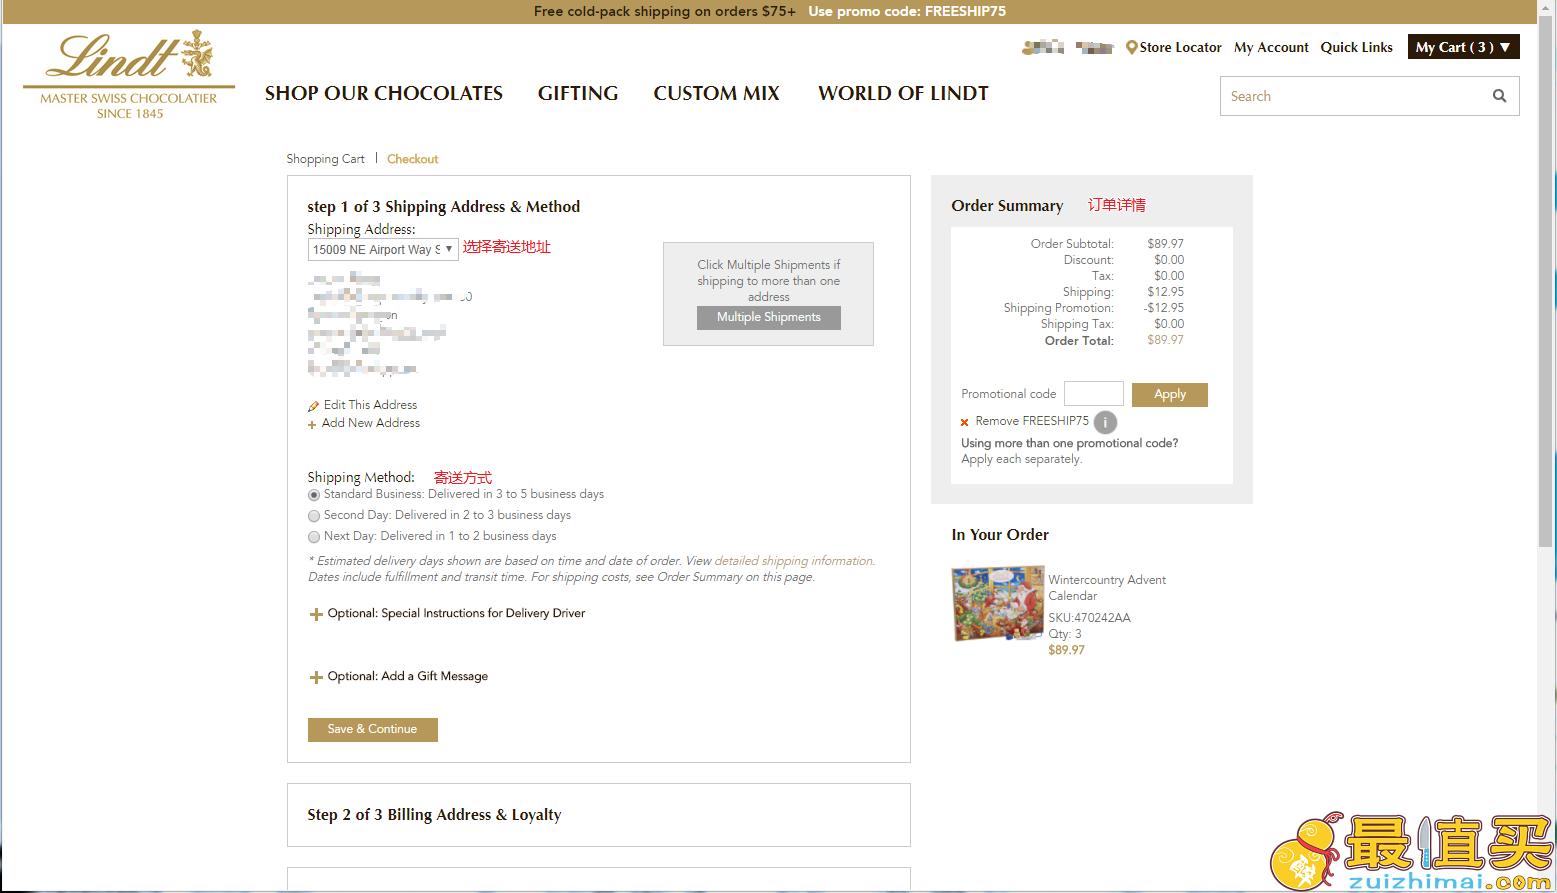Image resolution: width=1557 pixels, height=893 pixels.
Task: Click the plus icon for Add New Address
Action: pyautogui.click(x=312, y=424)
